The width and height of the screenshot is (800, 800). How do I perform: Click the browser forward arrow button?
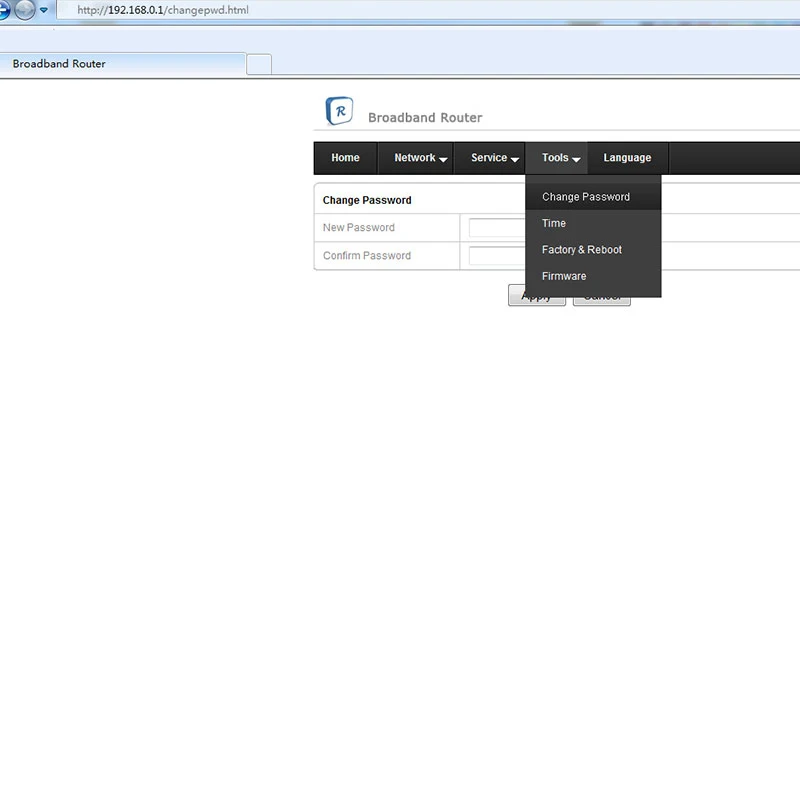(24, 9)
